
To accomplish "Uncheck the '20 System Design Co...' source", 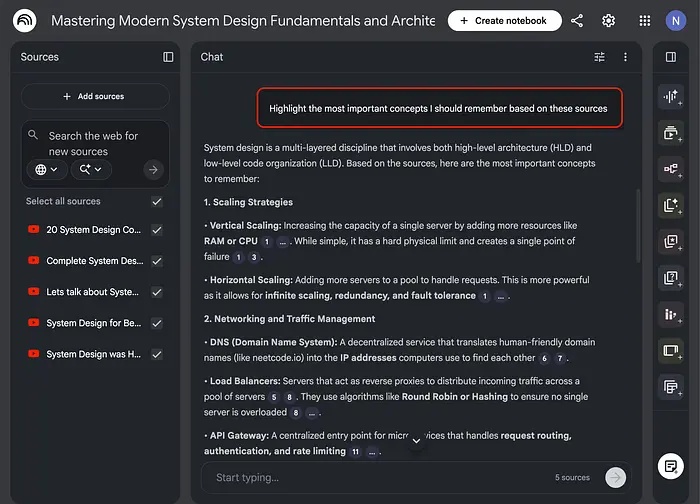I will [x=157, y=230].
